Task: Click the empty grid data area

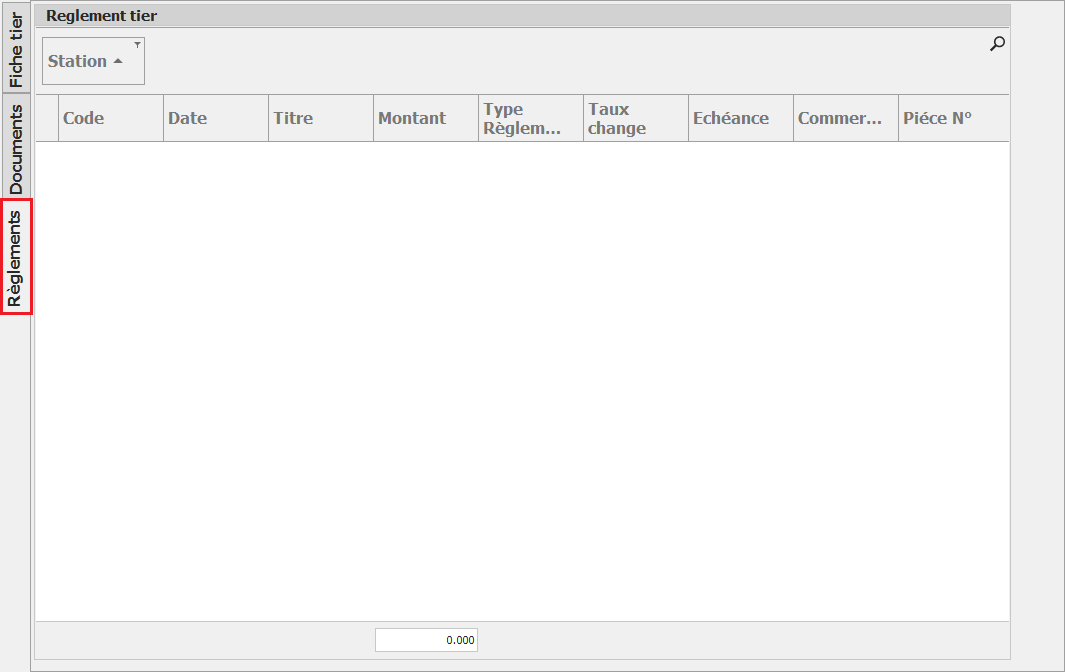Action: pos(520,380)
